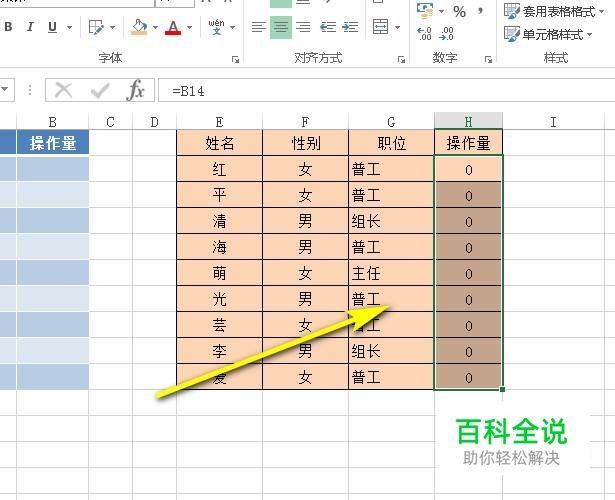615x500 pixels.
Task: Toggle Italic formatting
Action: 30,27
